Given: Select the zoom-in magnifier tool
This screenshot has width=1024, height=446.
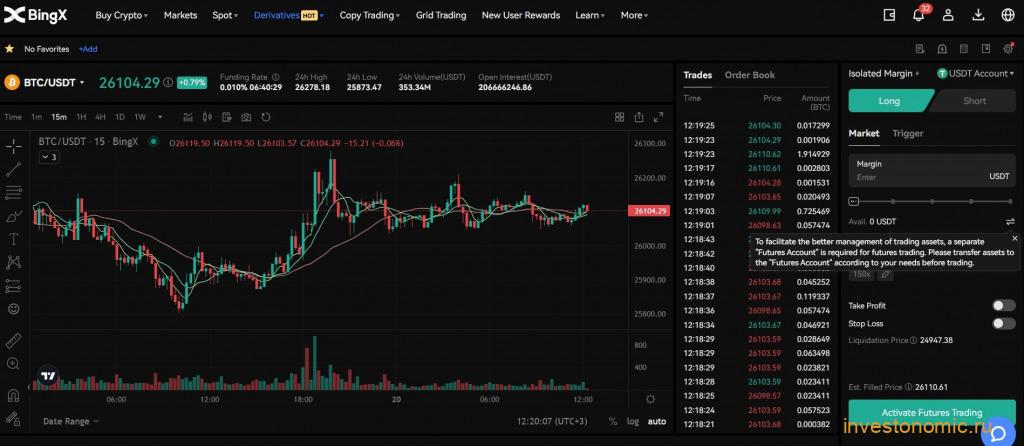Looking at the screenshot, I should click(x=13, y=364).
